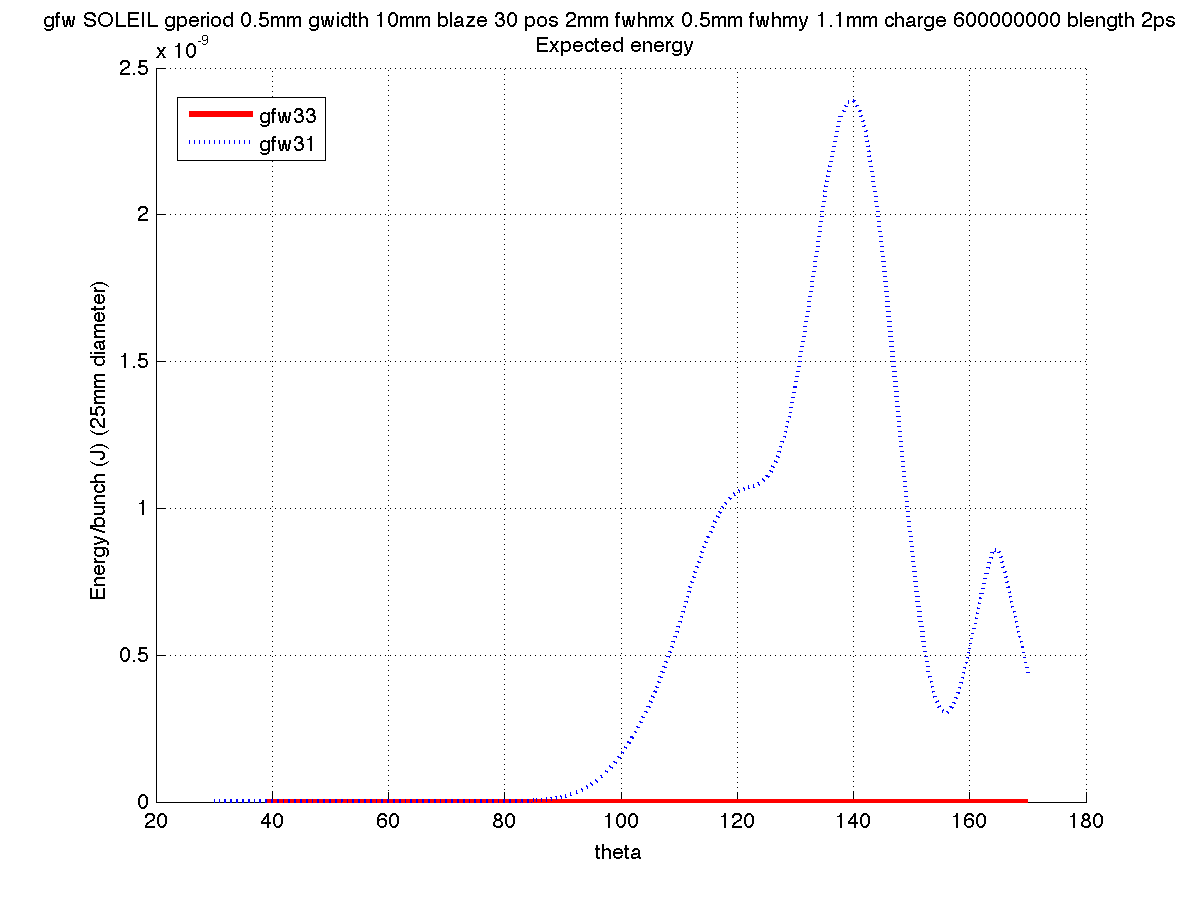Viewport: 1200px width, 901px height.
Task: Click the x-axis tick label 160
Action: point(970,822)
